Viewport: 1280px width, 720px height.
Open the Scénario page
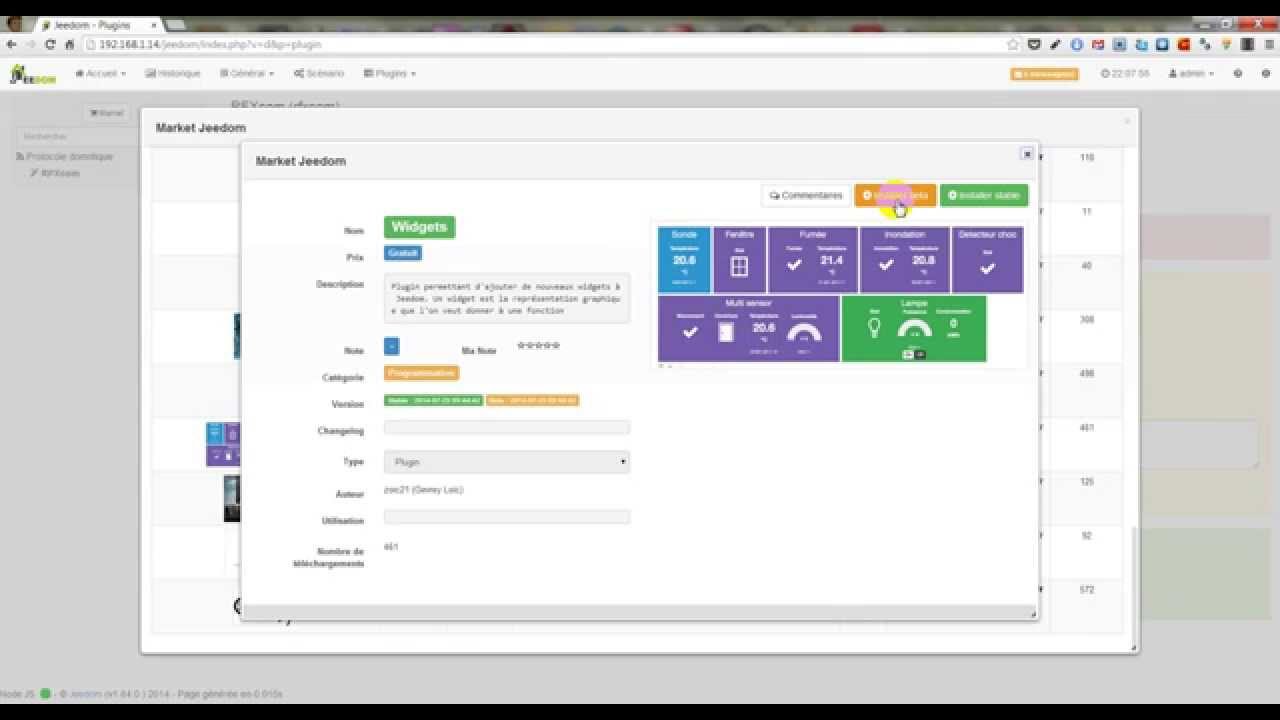(x=319, y=74)
